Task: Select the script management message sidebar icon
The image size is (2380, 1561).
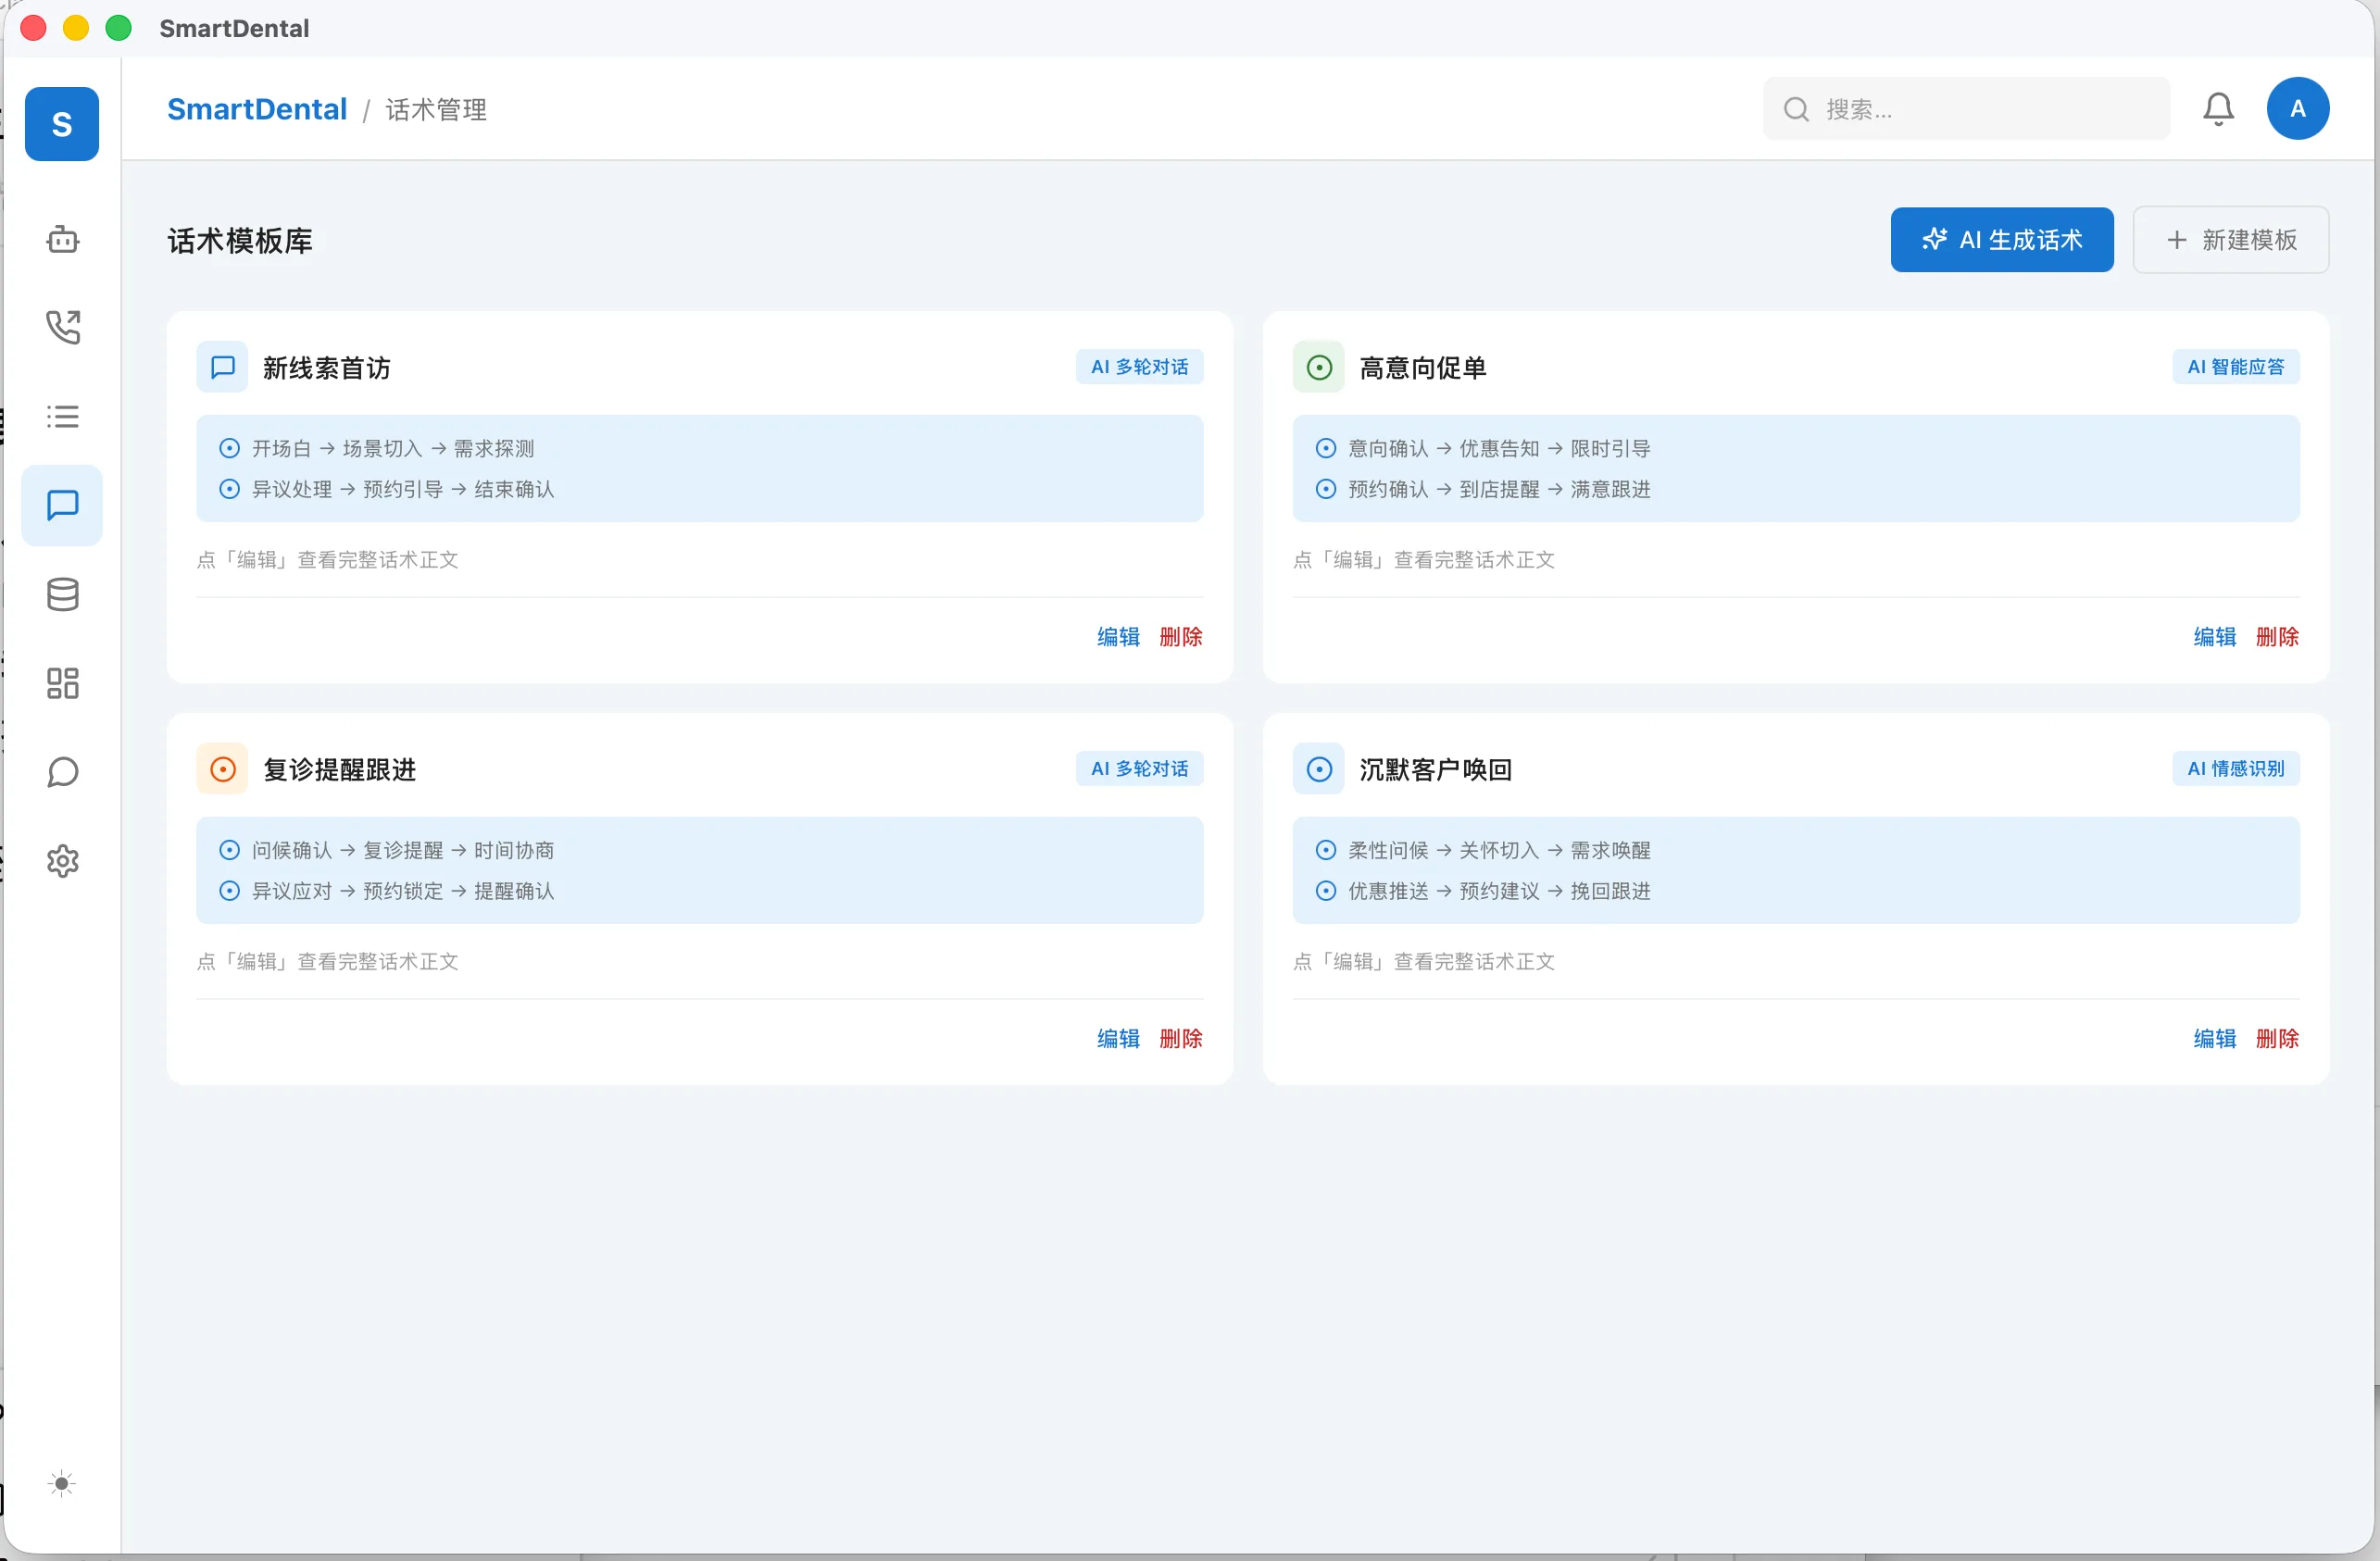Action: pyautogui.click(x=62, y=505)
